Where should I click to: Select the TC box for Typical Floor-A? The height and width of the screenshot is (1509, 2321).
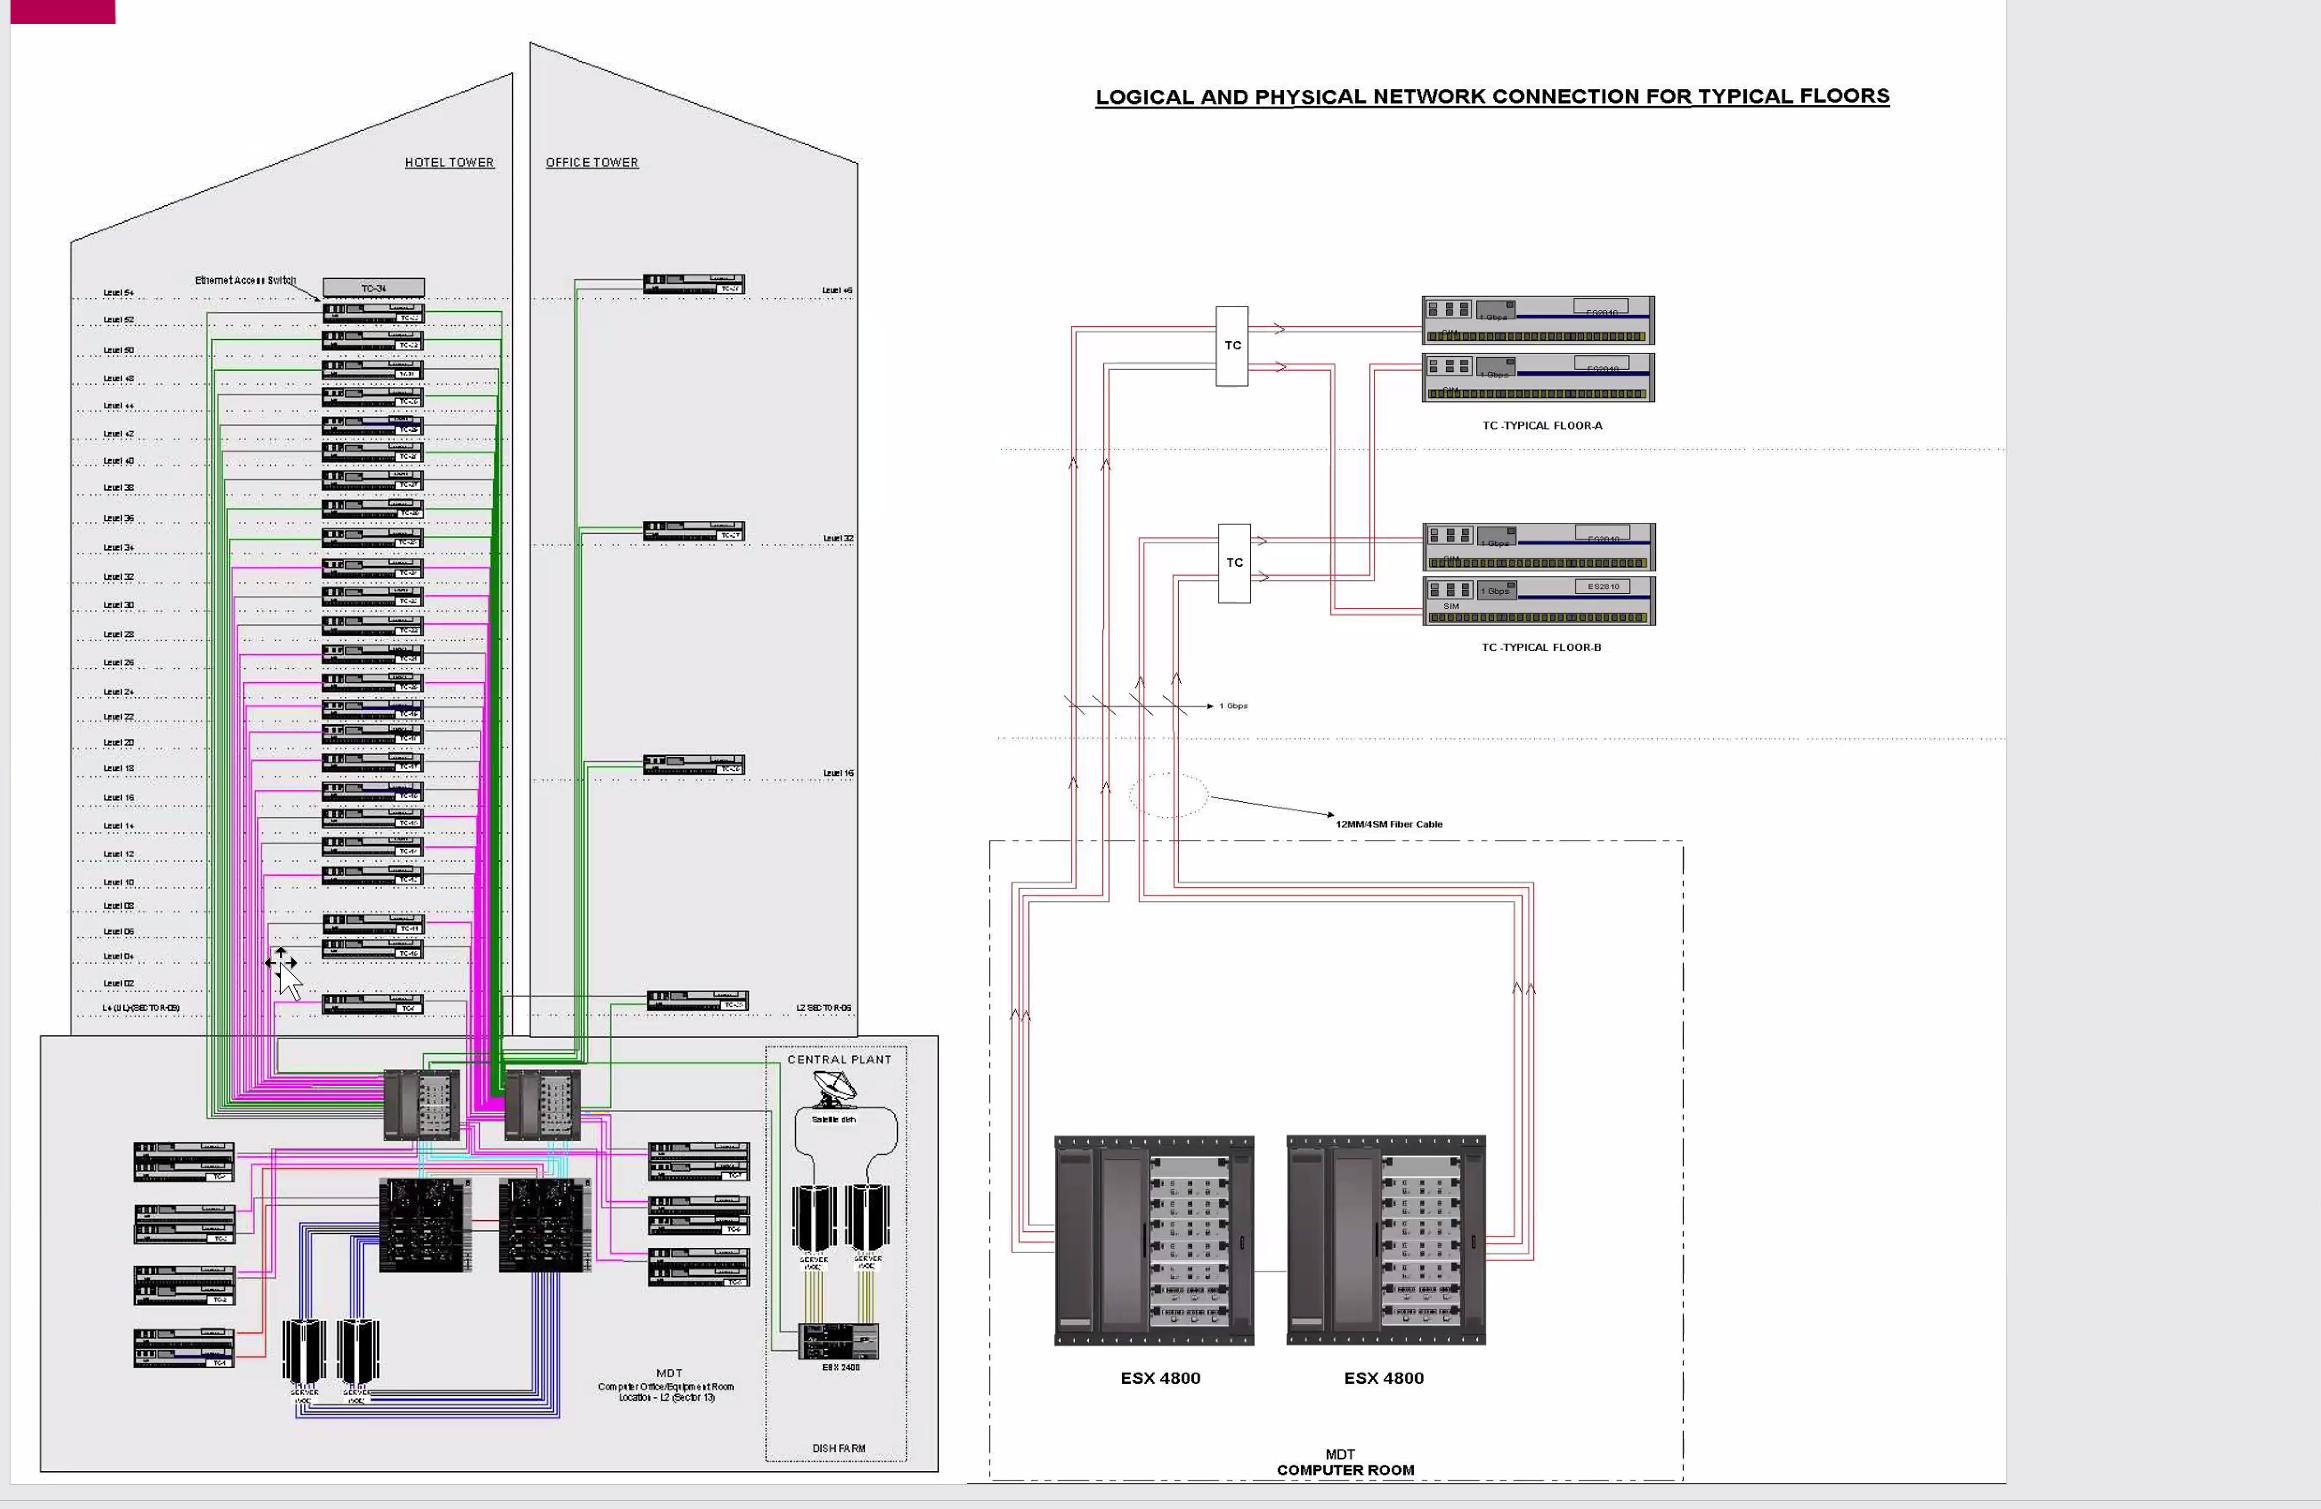click(x=1231, y=346)
